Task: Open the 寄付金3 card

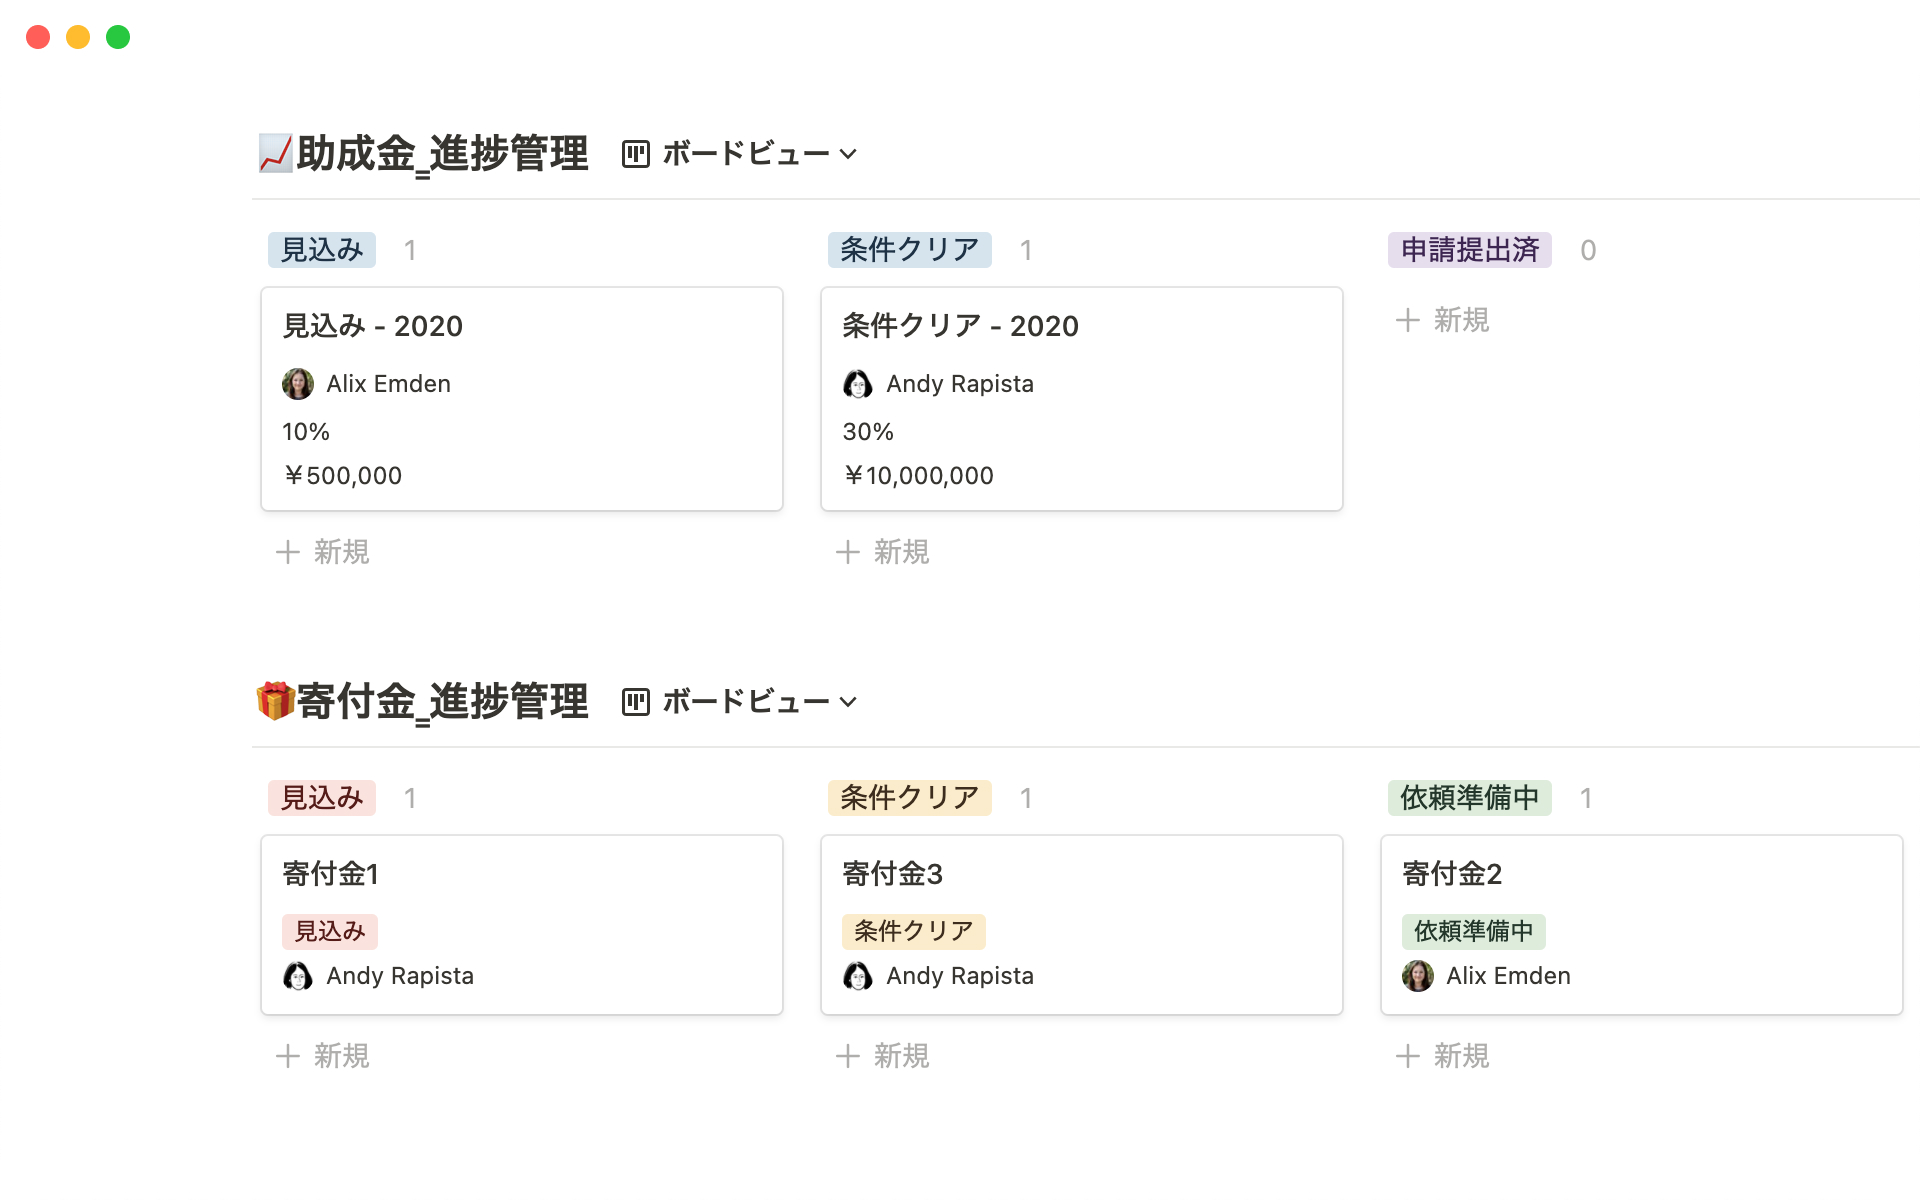Action: pyautogui.click(x=892, y=874)
